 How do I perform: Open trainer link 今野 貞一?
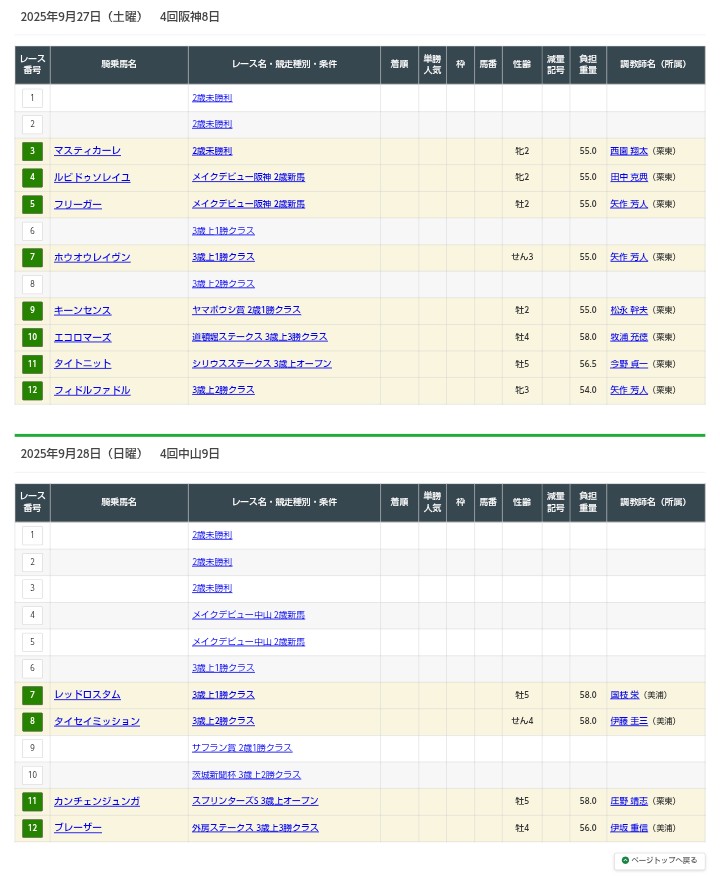click(x=629, y=364)
